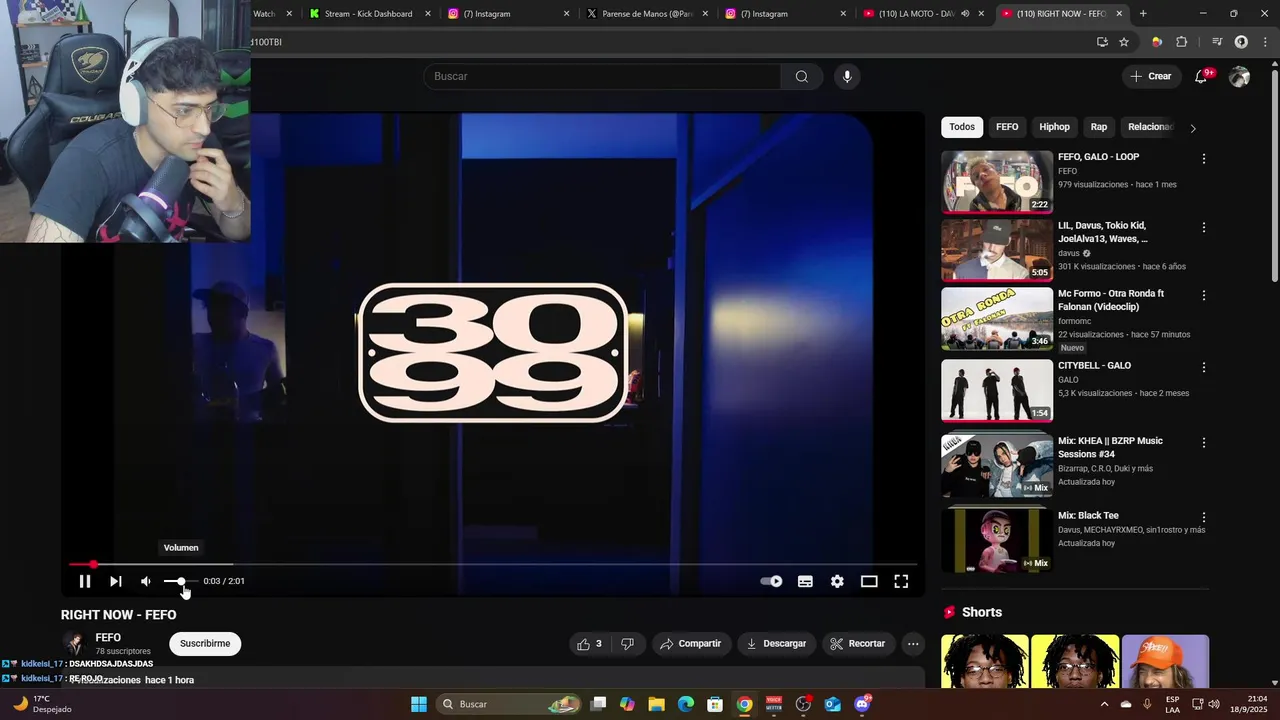Open File Explorer from taskbar
The width and height of the screenshot is (1280, 720).
click(657, 704)
